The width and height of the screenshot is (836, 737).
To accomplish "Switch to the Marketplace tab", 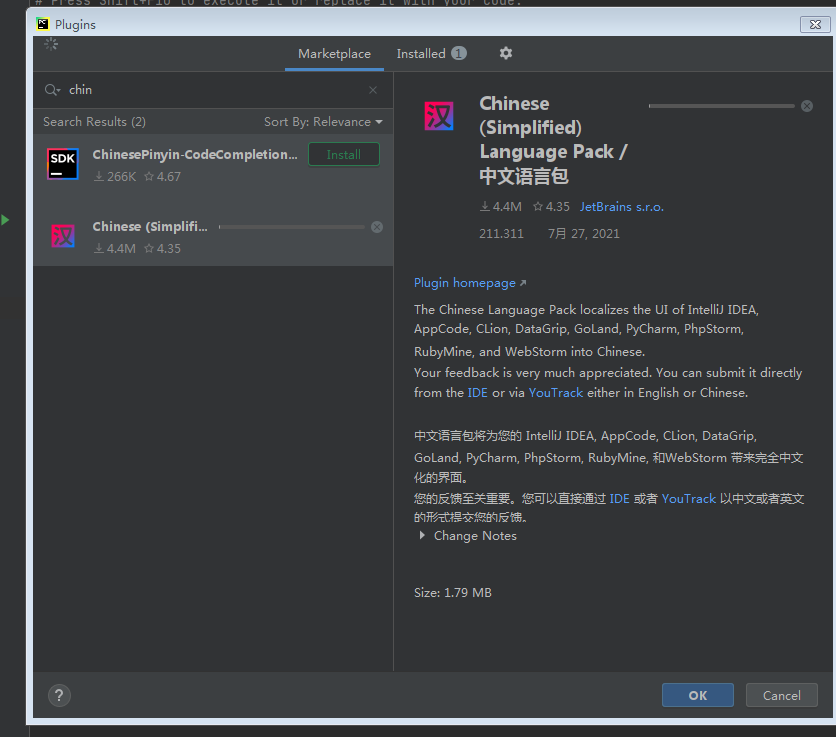I will [x=334, y=54].
